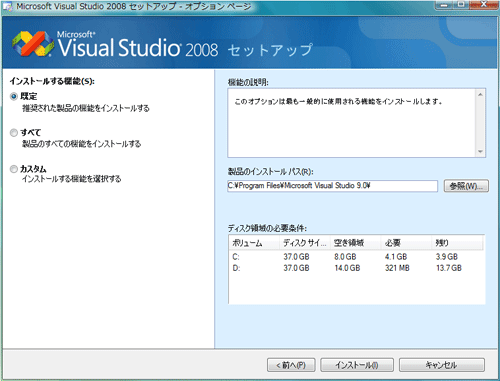The image size is (500, 381).
Task: Click the feature description text
Action: [x=338, y=102]
